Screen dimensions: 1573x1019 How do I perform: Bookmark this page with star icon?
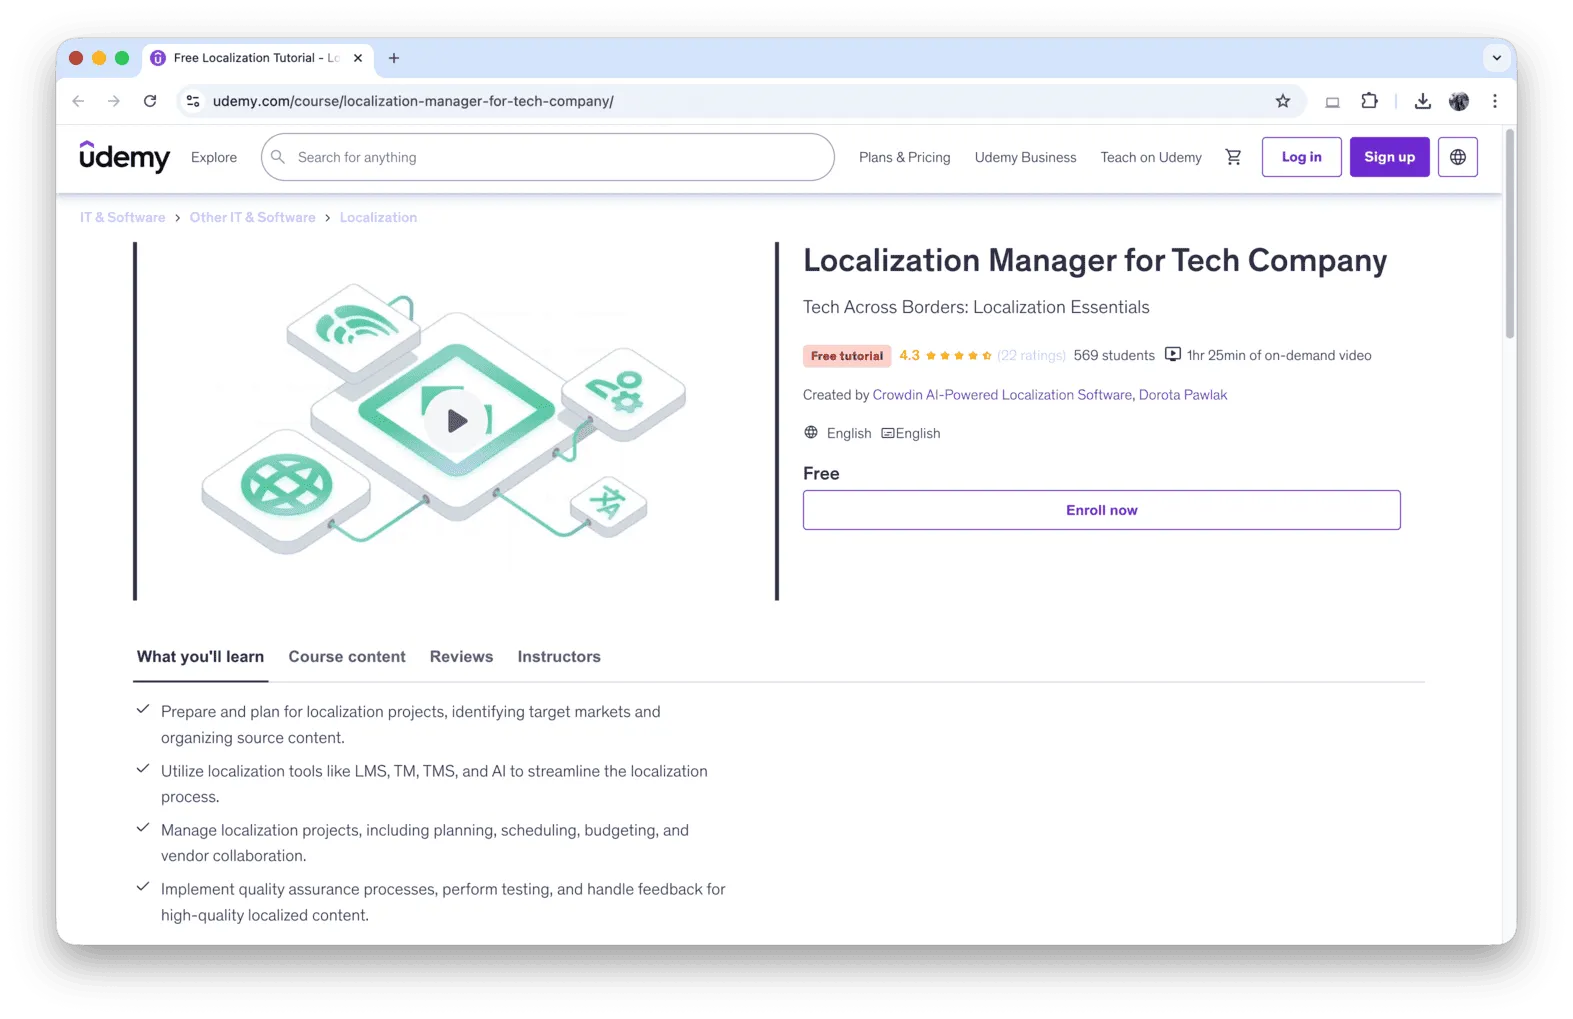1283,101
